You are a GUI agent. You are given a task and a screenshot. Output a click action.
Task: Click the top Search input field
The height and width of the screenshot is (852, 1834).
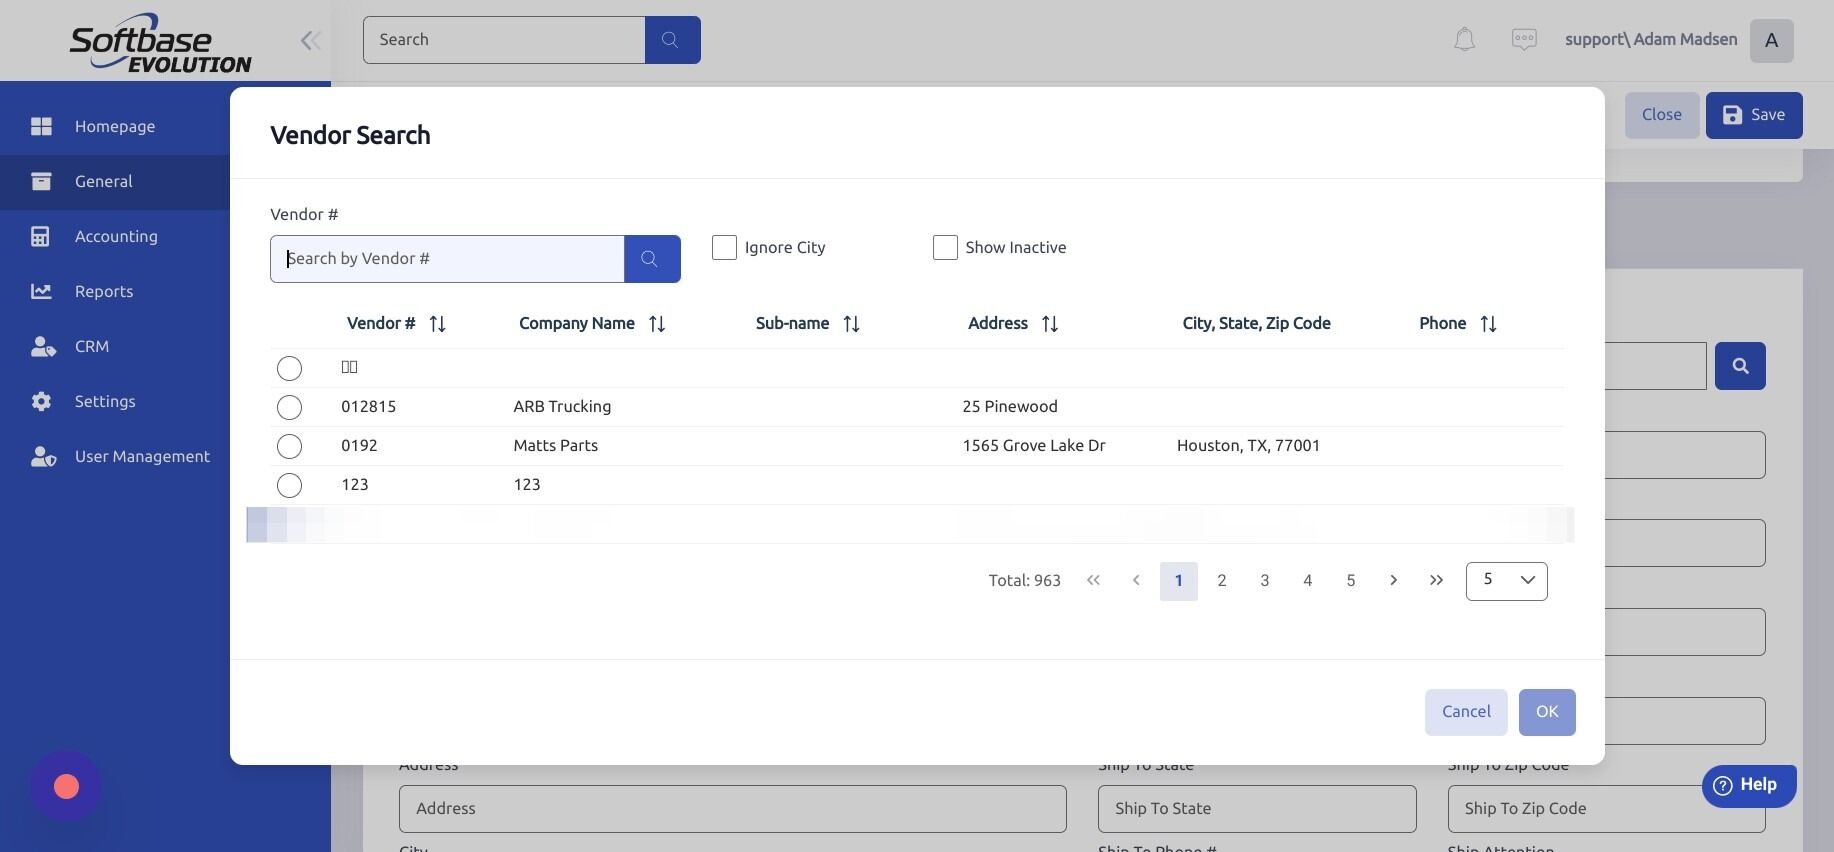click(x=504, y=40)
